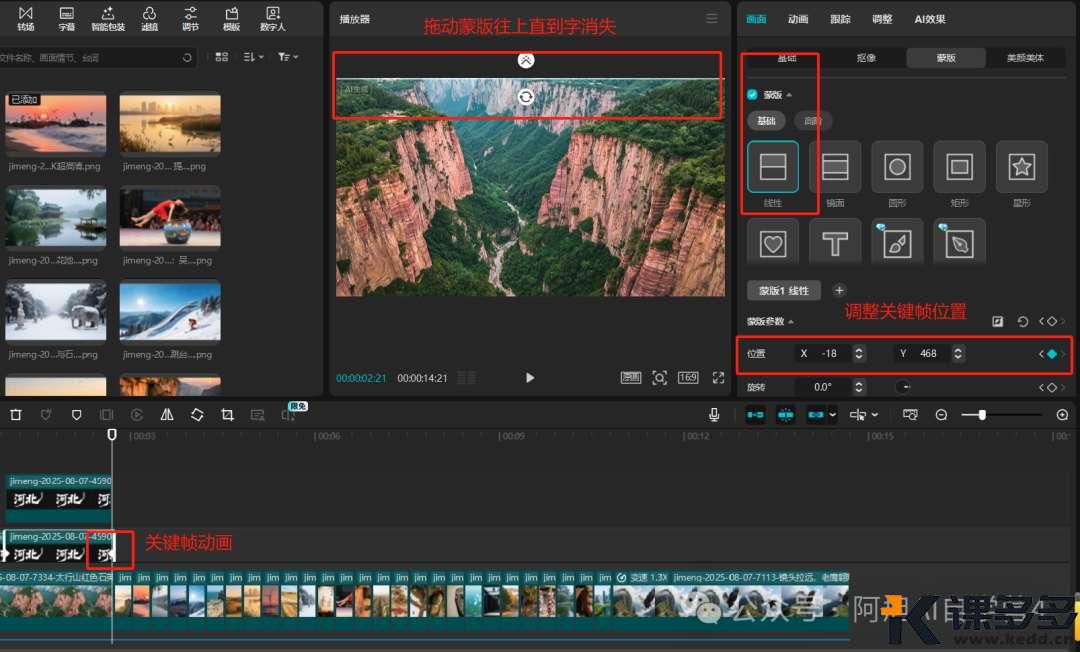Switch to the 画面 tab

pyautogui.click(x=756, y=19)
